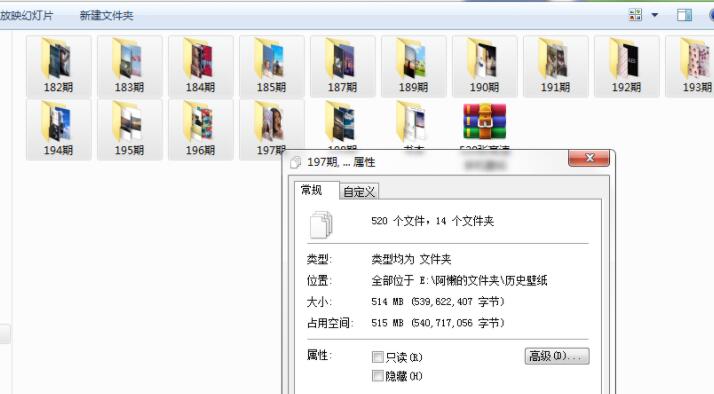Viewport: 714px width, 394px height.
Task: Select the 183期 folder
Action: 129,66
